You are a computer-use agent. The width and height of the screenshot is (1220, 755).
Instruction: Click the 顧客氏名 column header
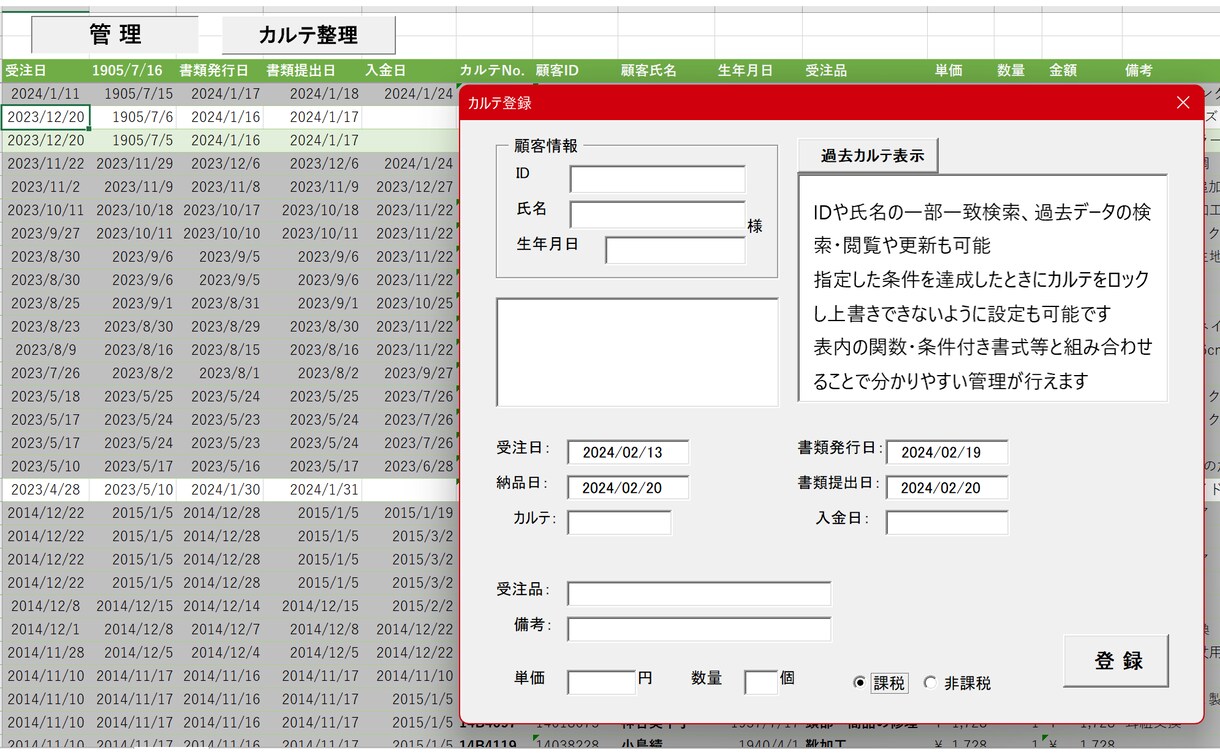click(665, 70)
